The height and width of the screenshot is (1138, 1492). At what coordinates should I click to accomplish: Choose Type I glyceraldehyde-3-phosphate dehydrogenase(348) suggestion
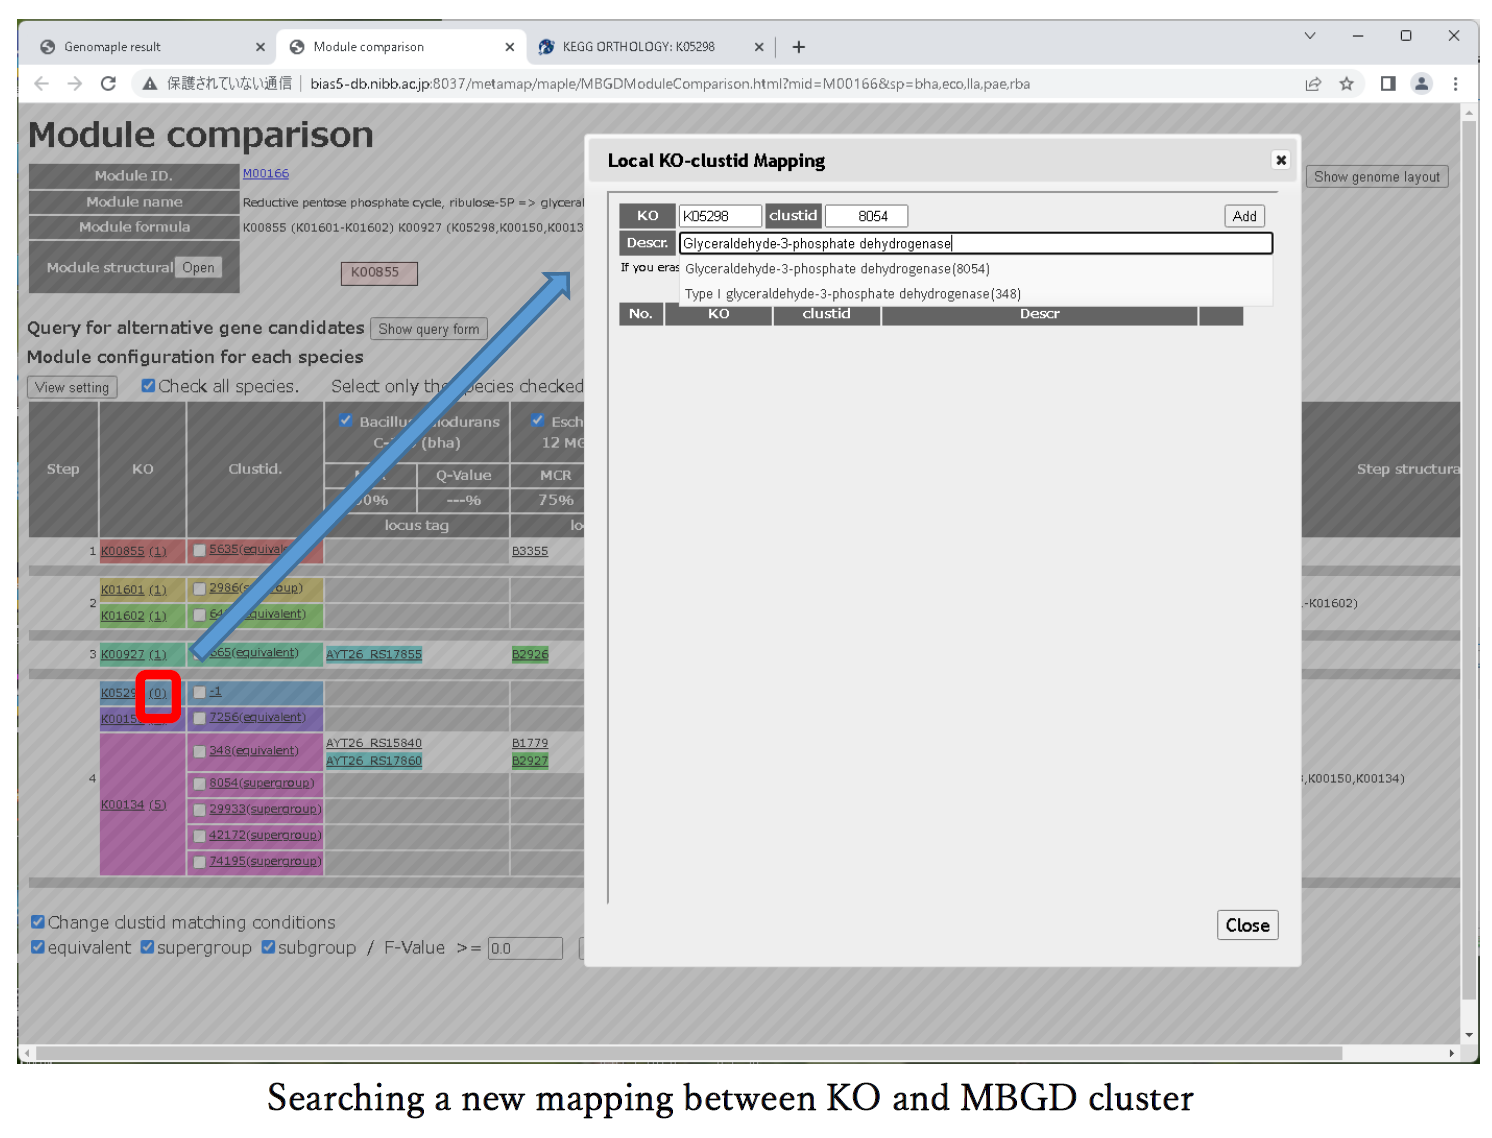coord(852,294)
